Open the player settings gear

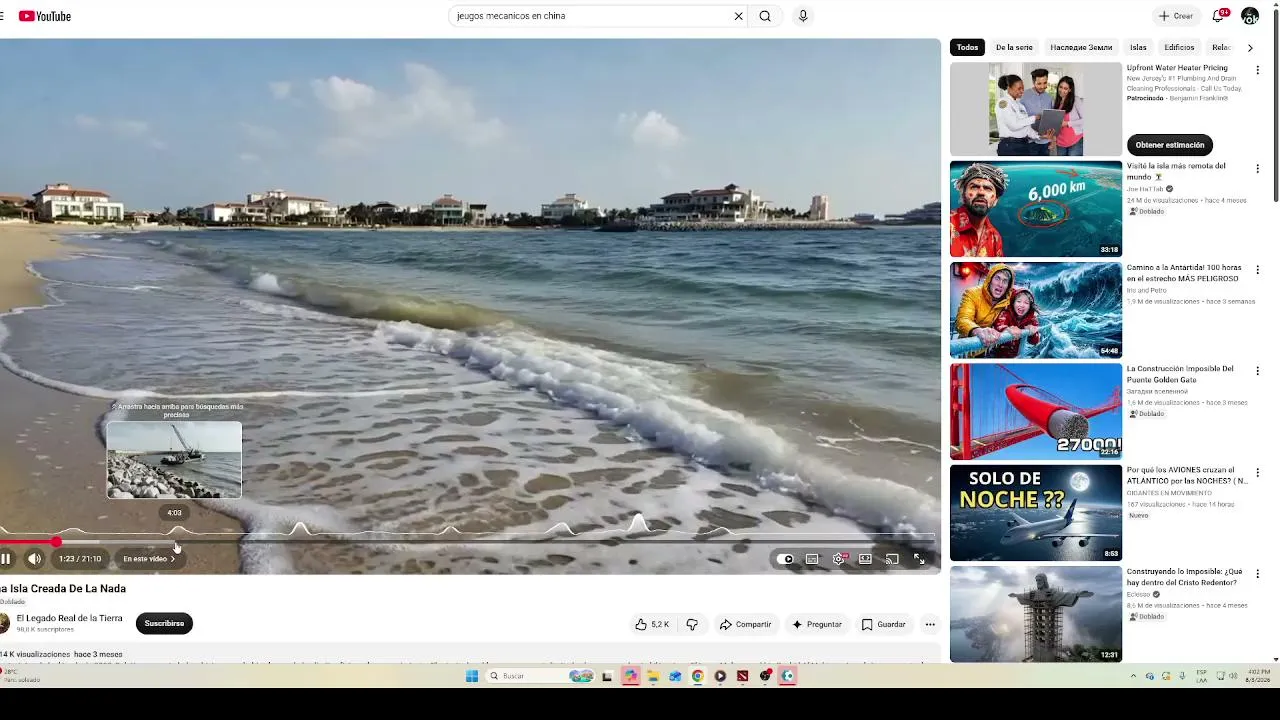click(x=839, y=559)
